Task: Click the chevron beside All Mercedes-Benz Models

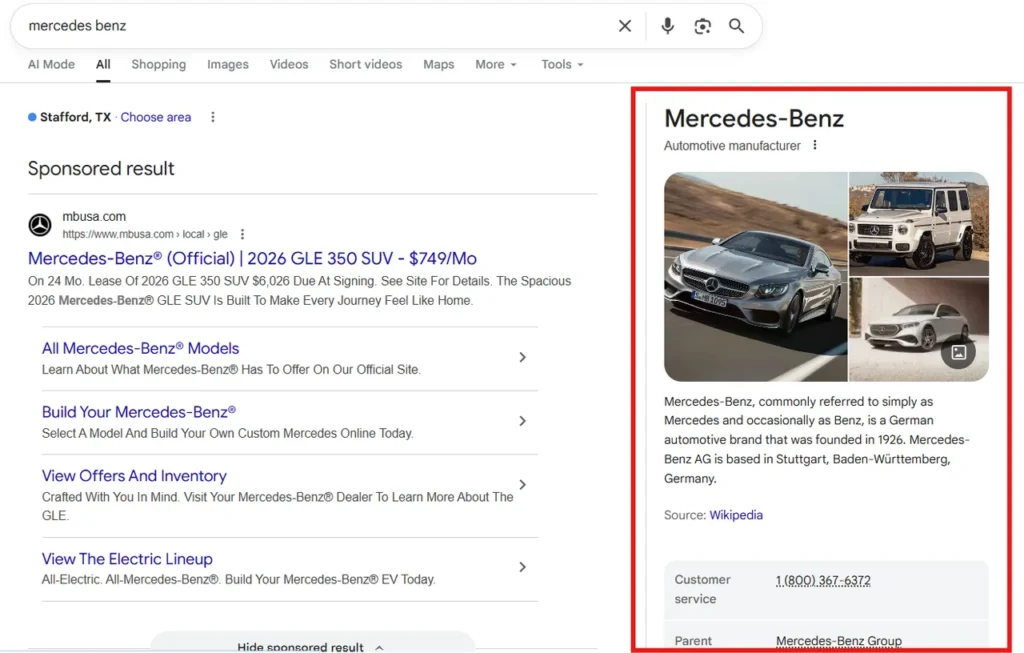Action: click(x=522, y=357)
